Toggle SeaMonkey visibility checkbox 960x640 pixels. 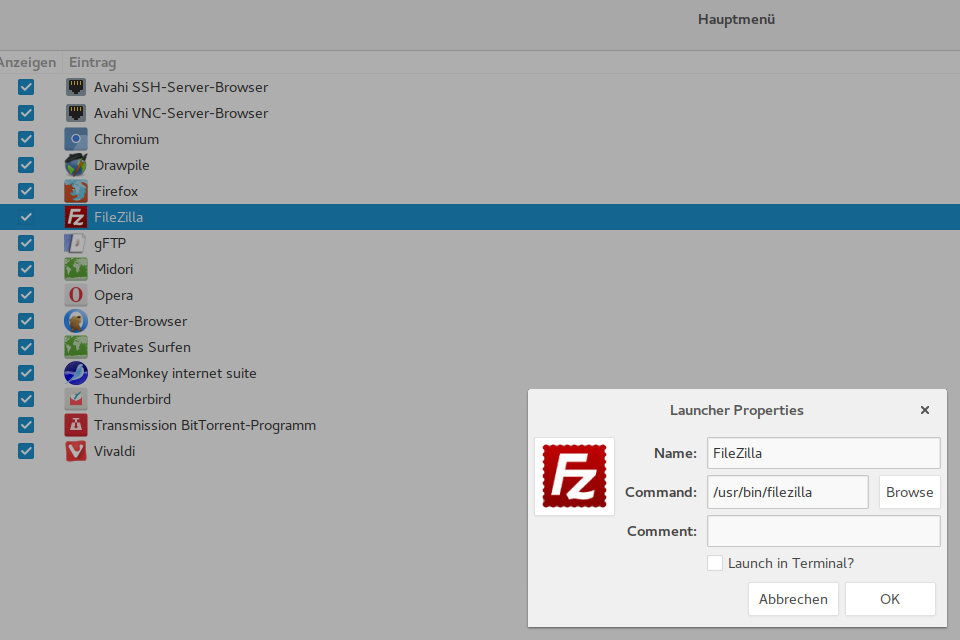26,373
